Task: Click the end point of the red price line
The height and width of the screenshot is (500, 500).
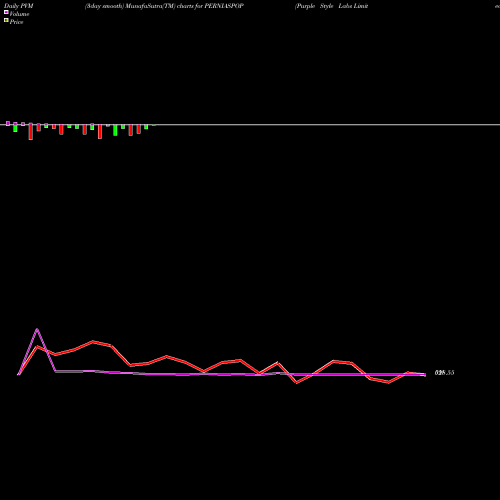Action: coord(425,374)
